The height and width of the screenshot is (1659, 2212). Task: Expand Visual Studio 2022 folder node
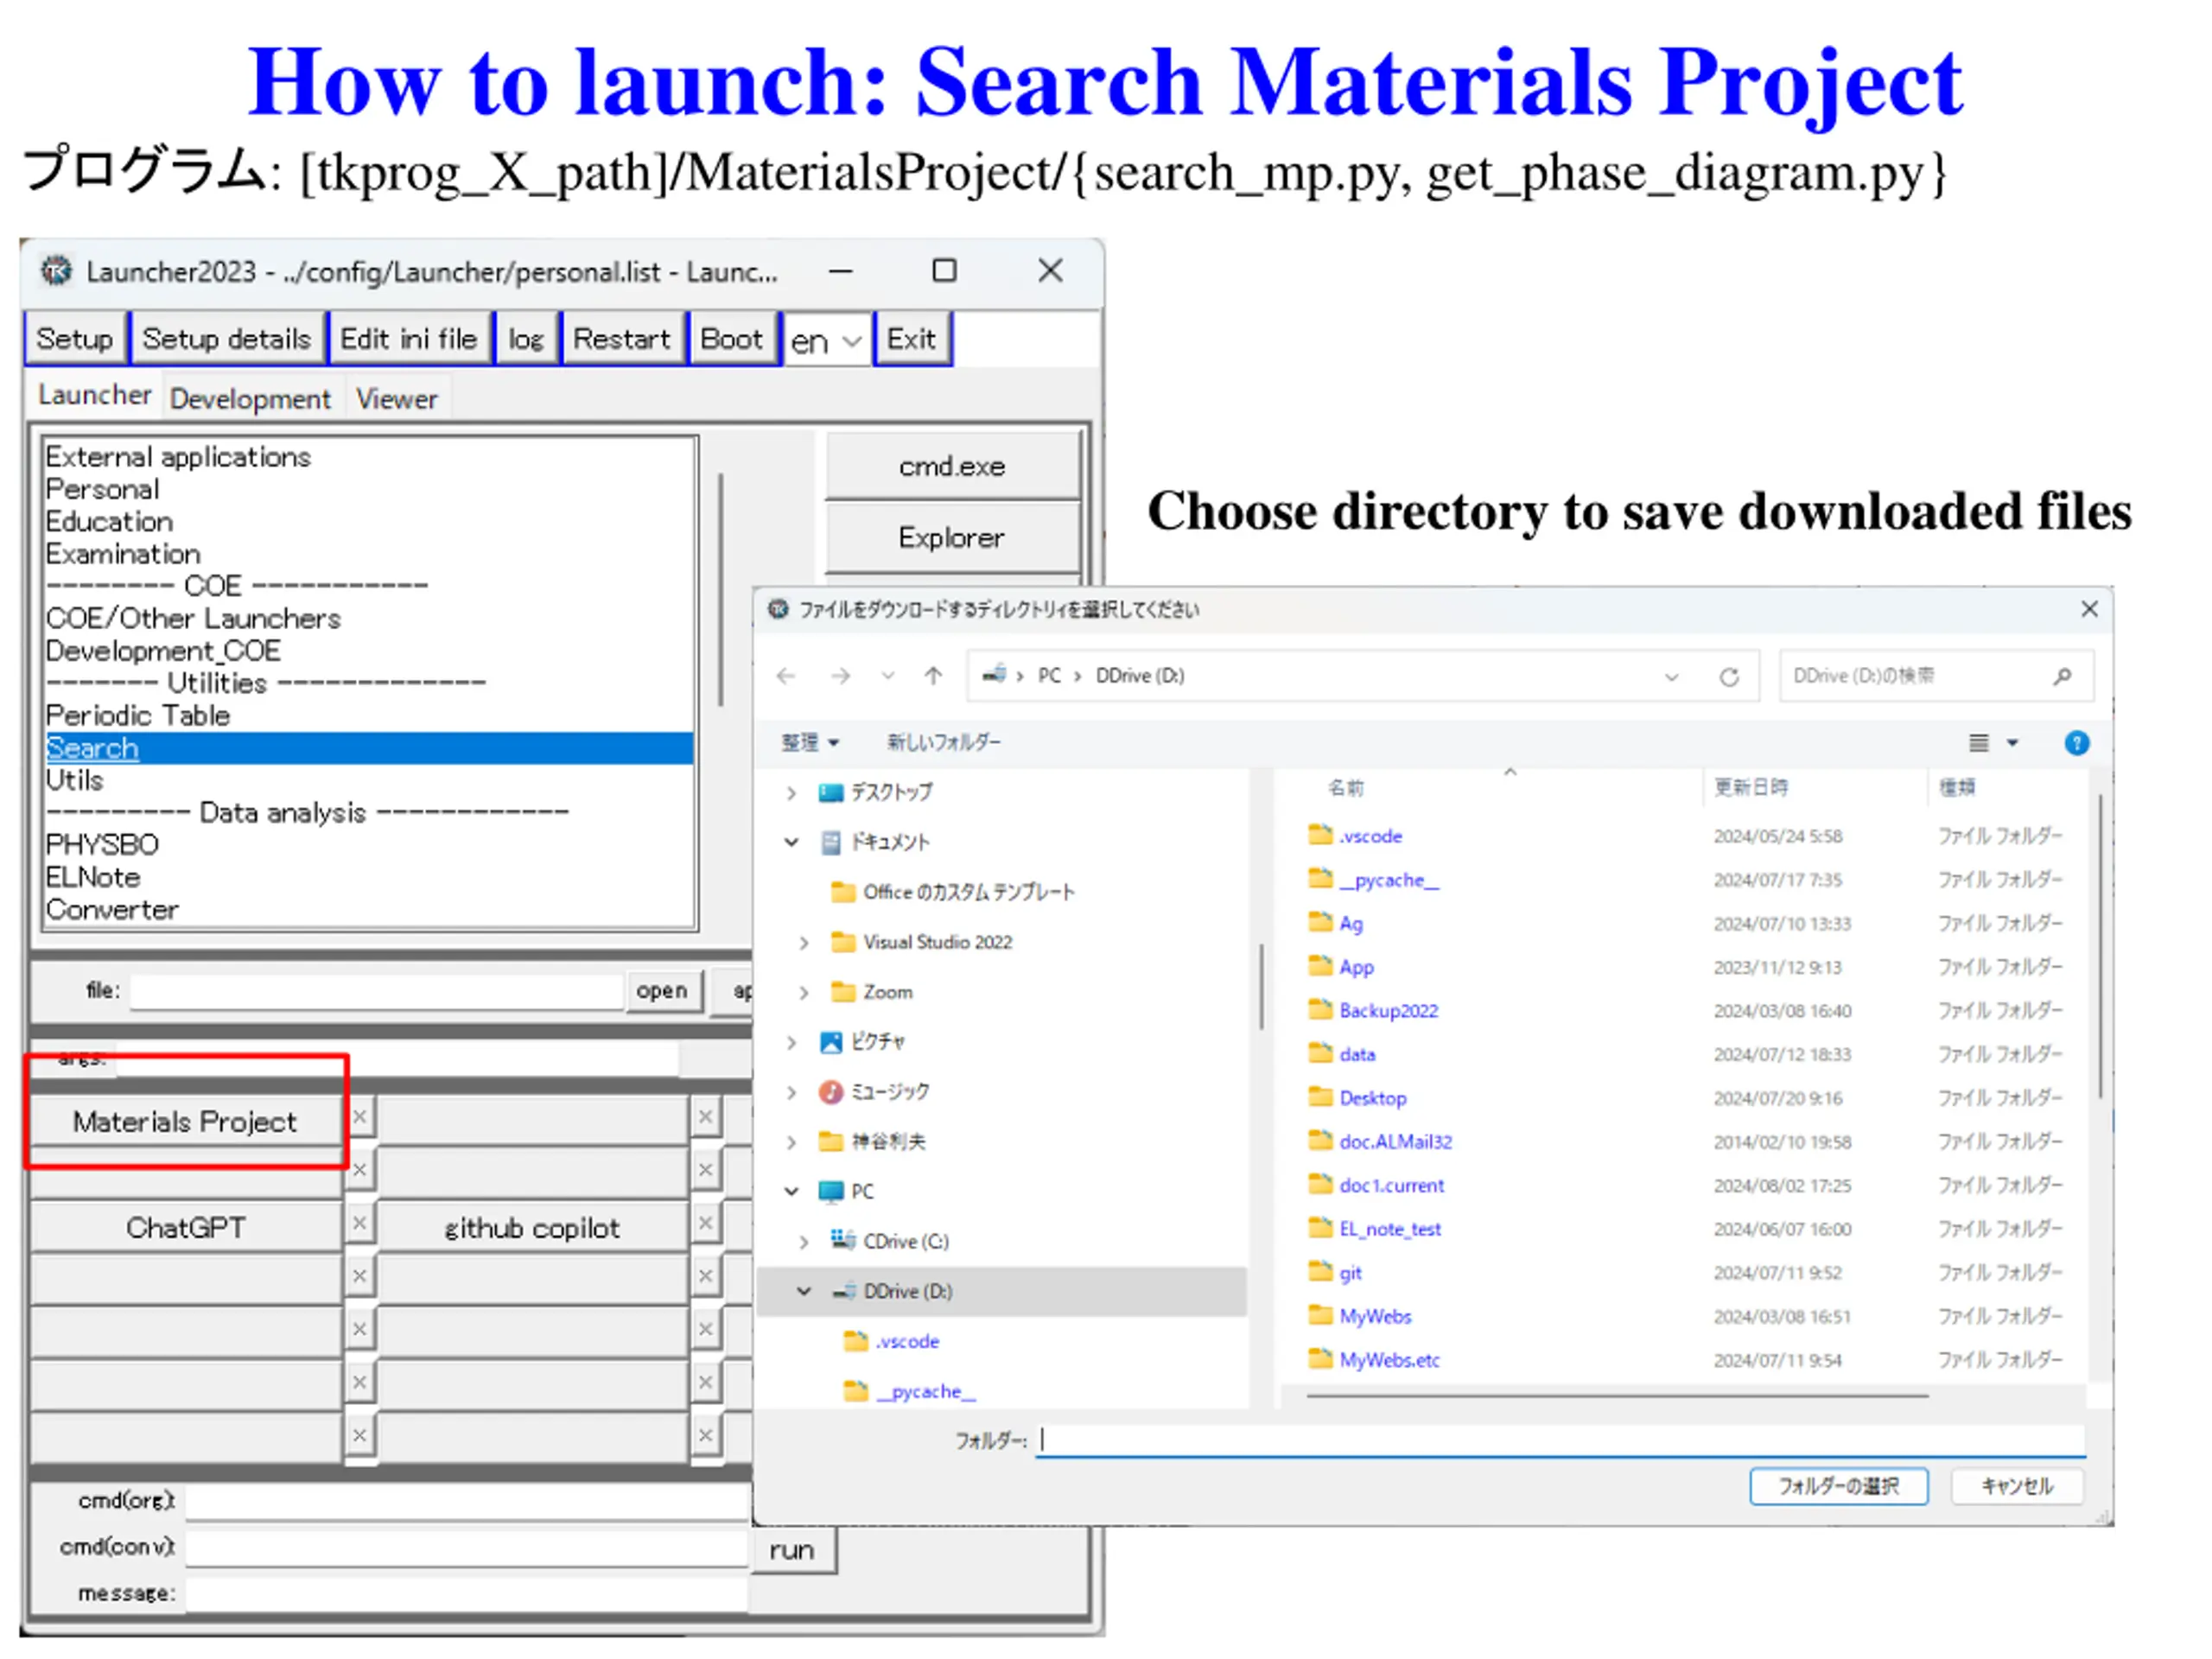pos(804,943)
